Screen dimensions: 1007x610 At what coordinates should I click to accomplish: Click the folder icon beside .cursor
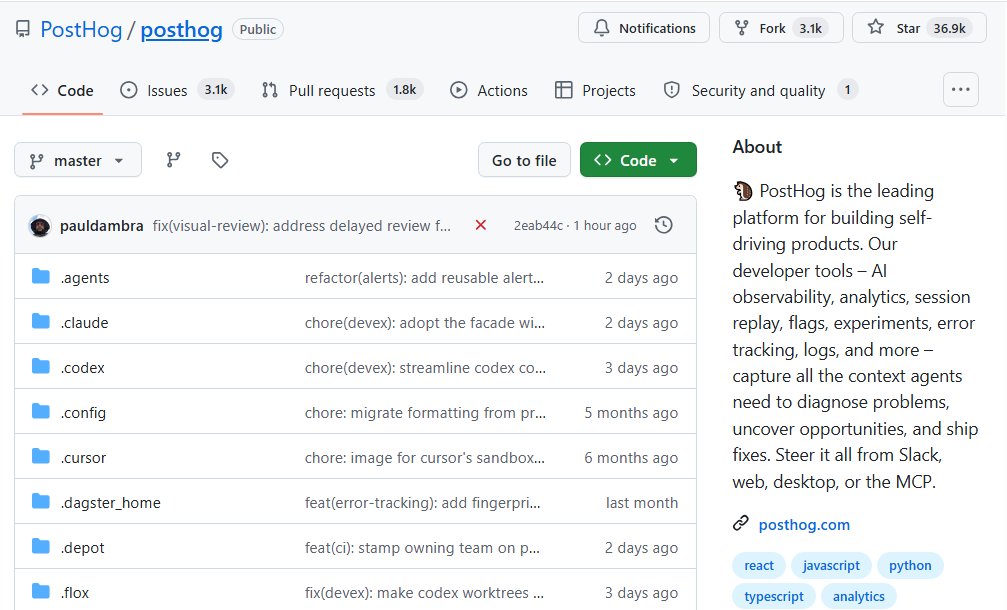click(40, 457)
